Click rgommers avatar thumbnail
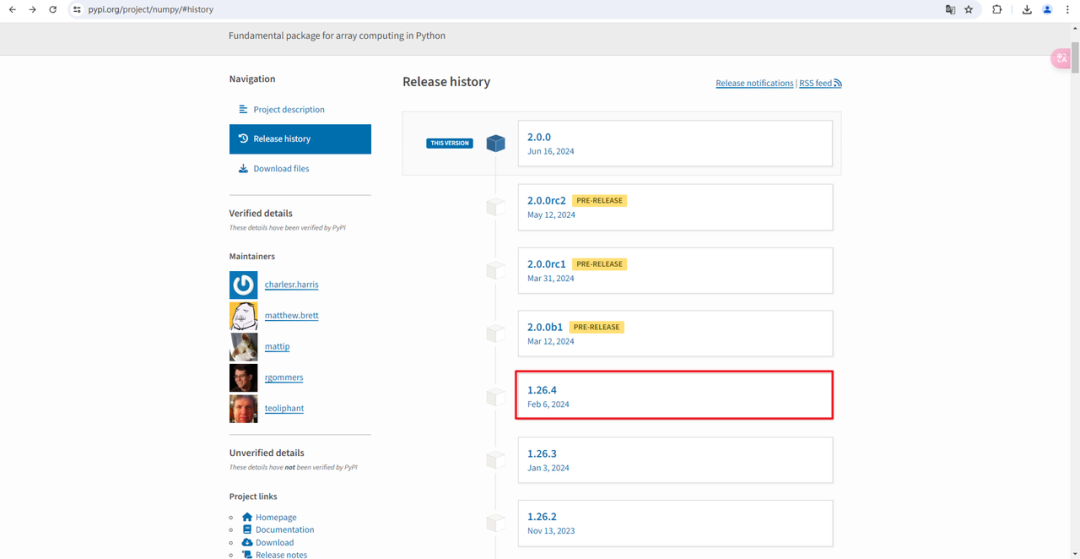The height and width of the screenshot is (559, 1080). coord(243,378)
